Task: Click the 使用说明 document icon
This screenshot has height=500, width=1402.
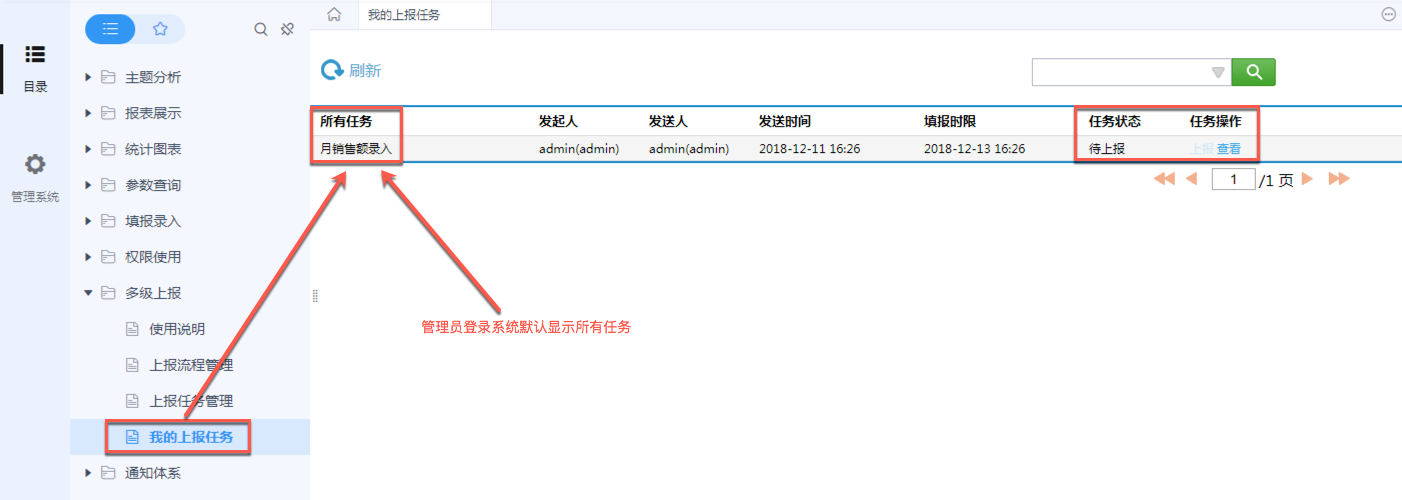Action: click(131, 329)
